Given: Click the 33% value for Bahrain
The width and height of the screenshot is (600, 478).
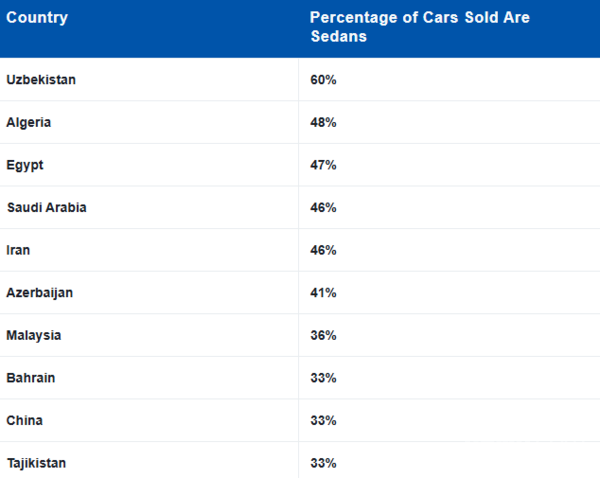Looking at the screenshot, I should tap(323, 378).
